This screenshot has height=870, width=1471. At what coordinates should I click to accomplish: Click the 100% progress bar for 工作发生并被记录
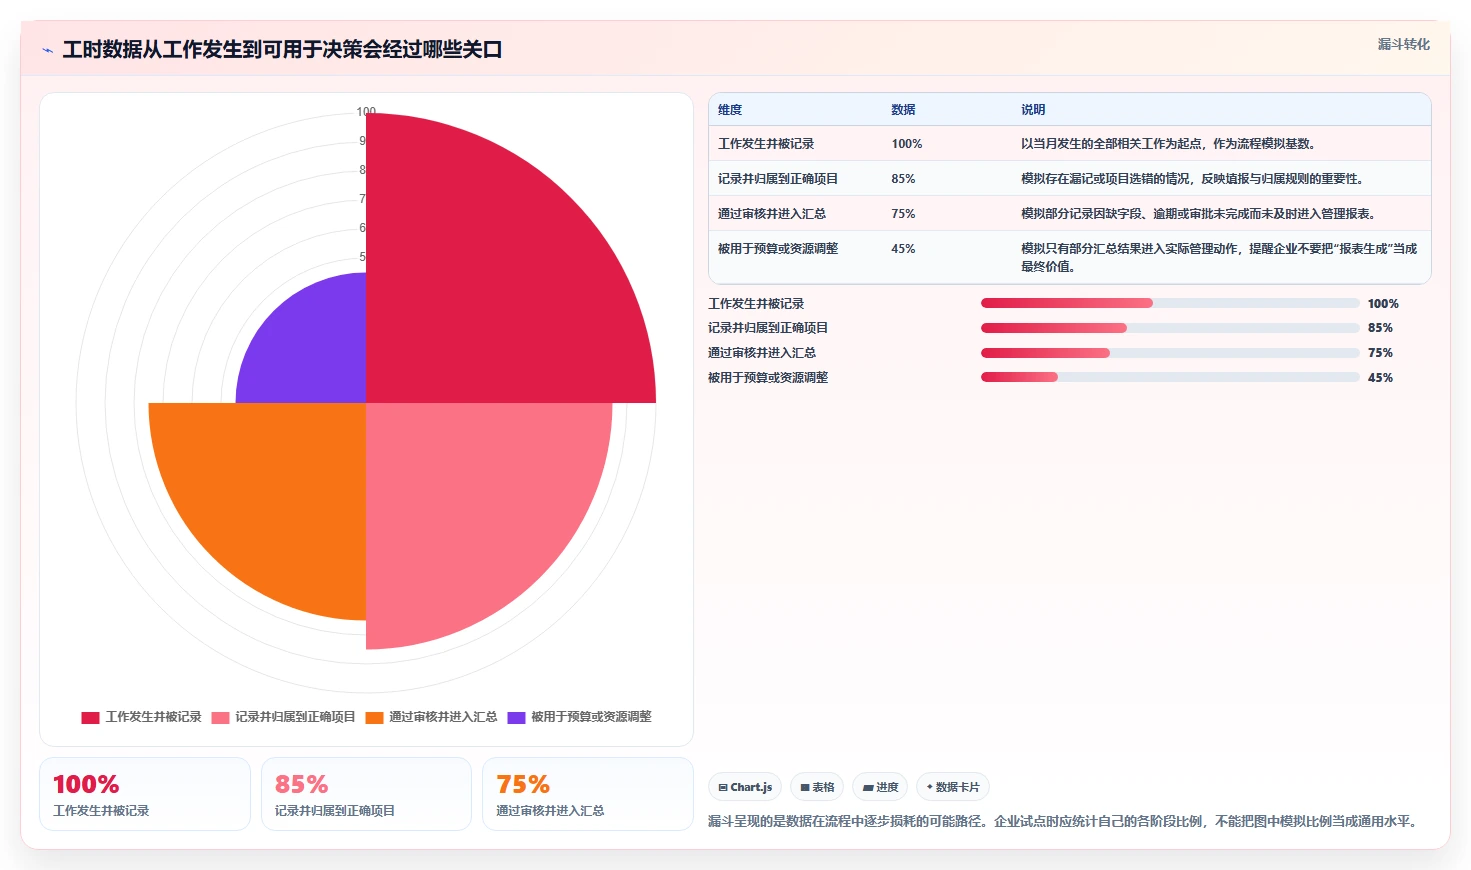[x=1170, y=303]
